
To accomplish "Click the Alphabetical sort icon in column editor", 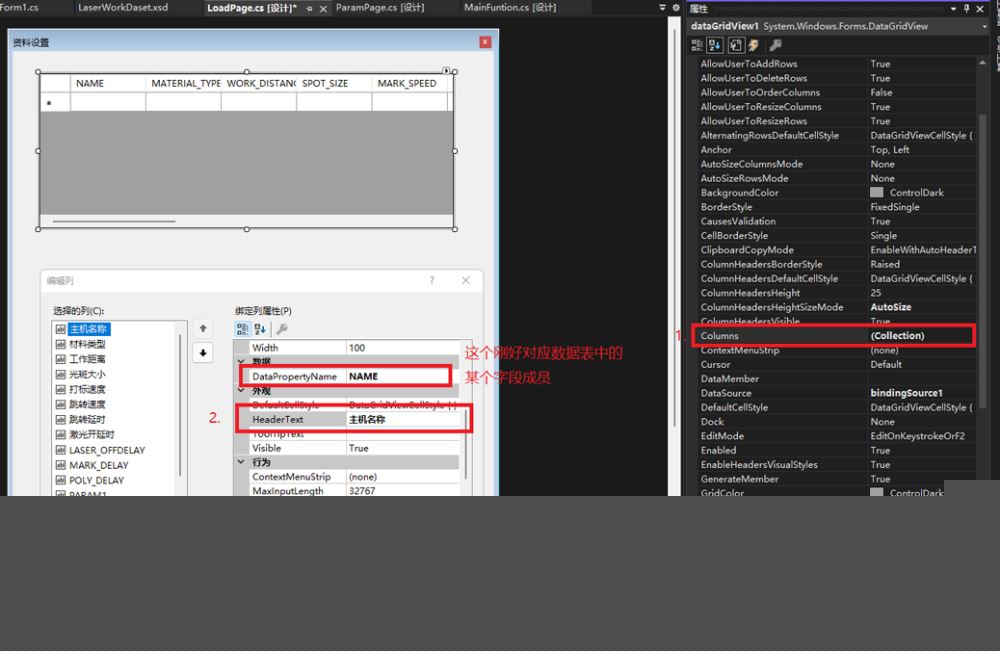I will 260,328.
